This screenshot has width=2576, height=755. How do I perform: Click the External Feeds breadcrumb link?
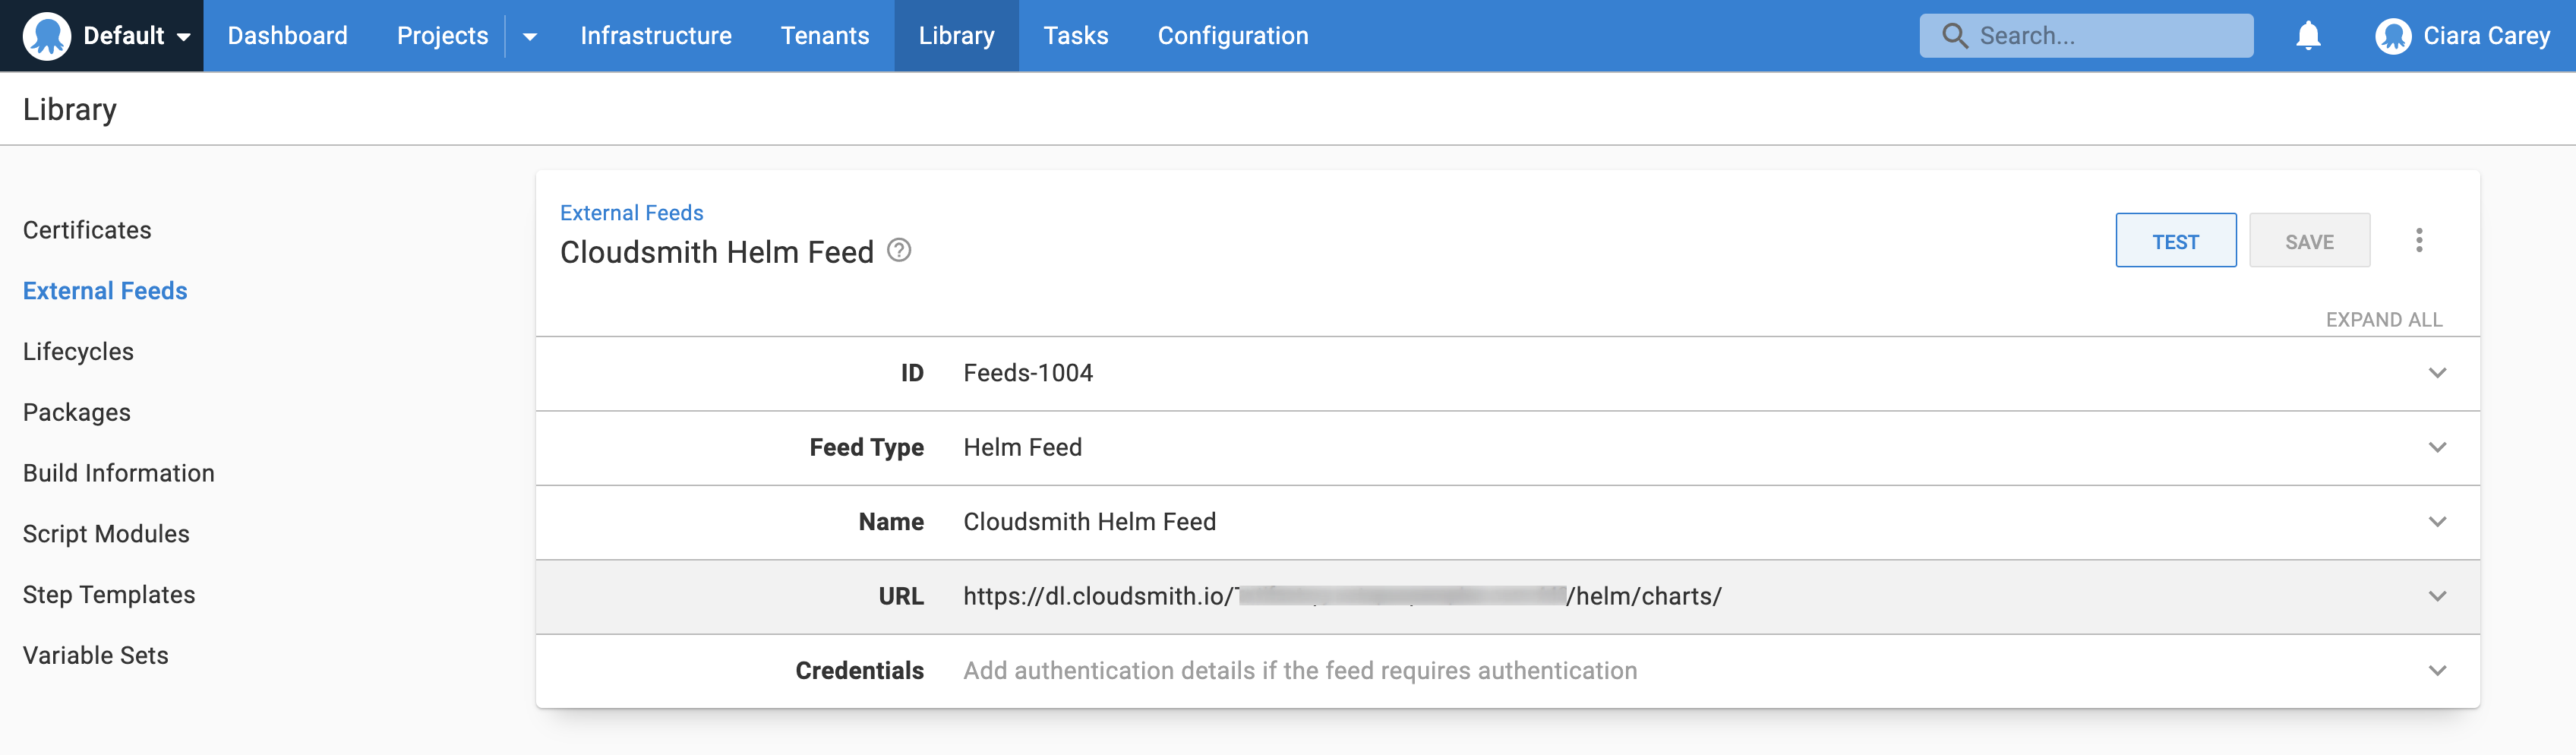(631, 213)
